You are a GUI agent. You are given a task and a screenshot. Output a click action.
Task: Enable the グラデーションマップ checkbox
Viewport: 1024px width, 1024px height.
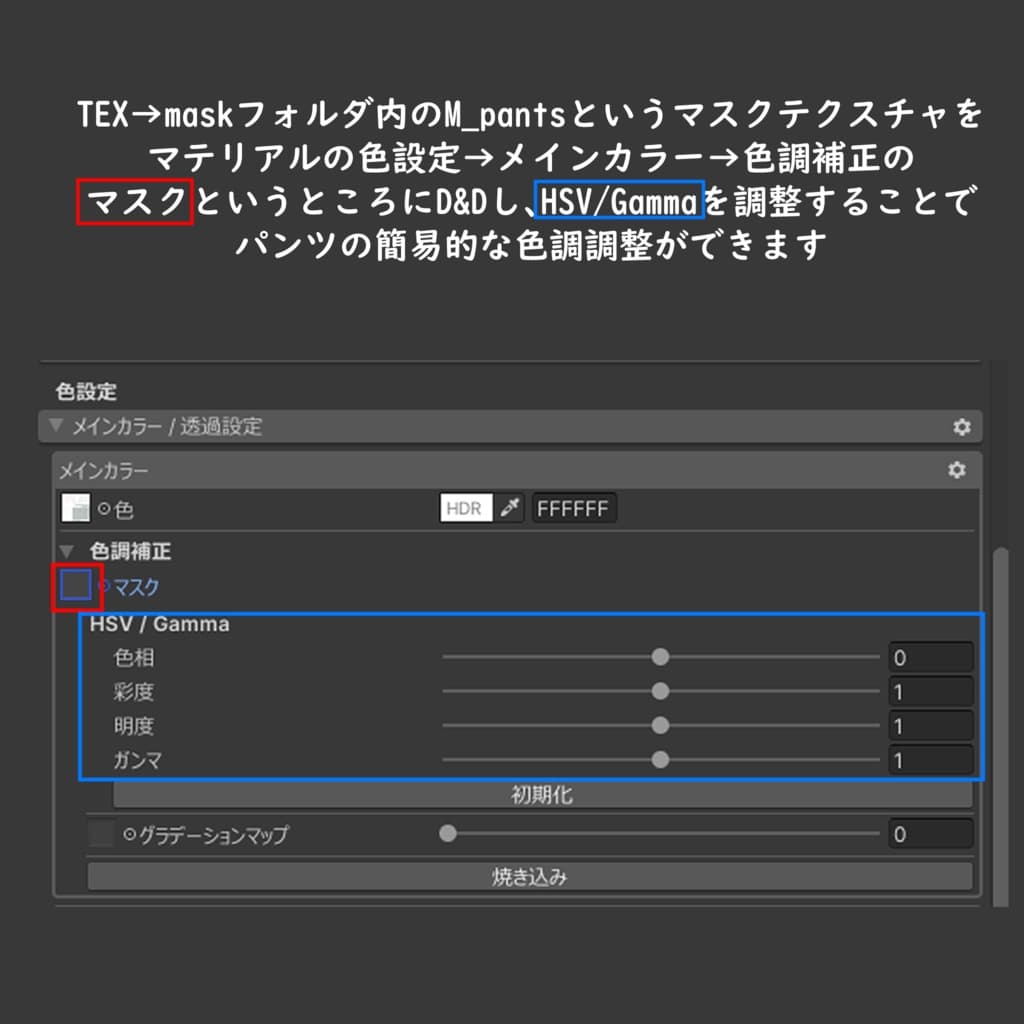click(99, 833)
